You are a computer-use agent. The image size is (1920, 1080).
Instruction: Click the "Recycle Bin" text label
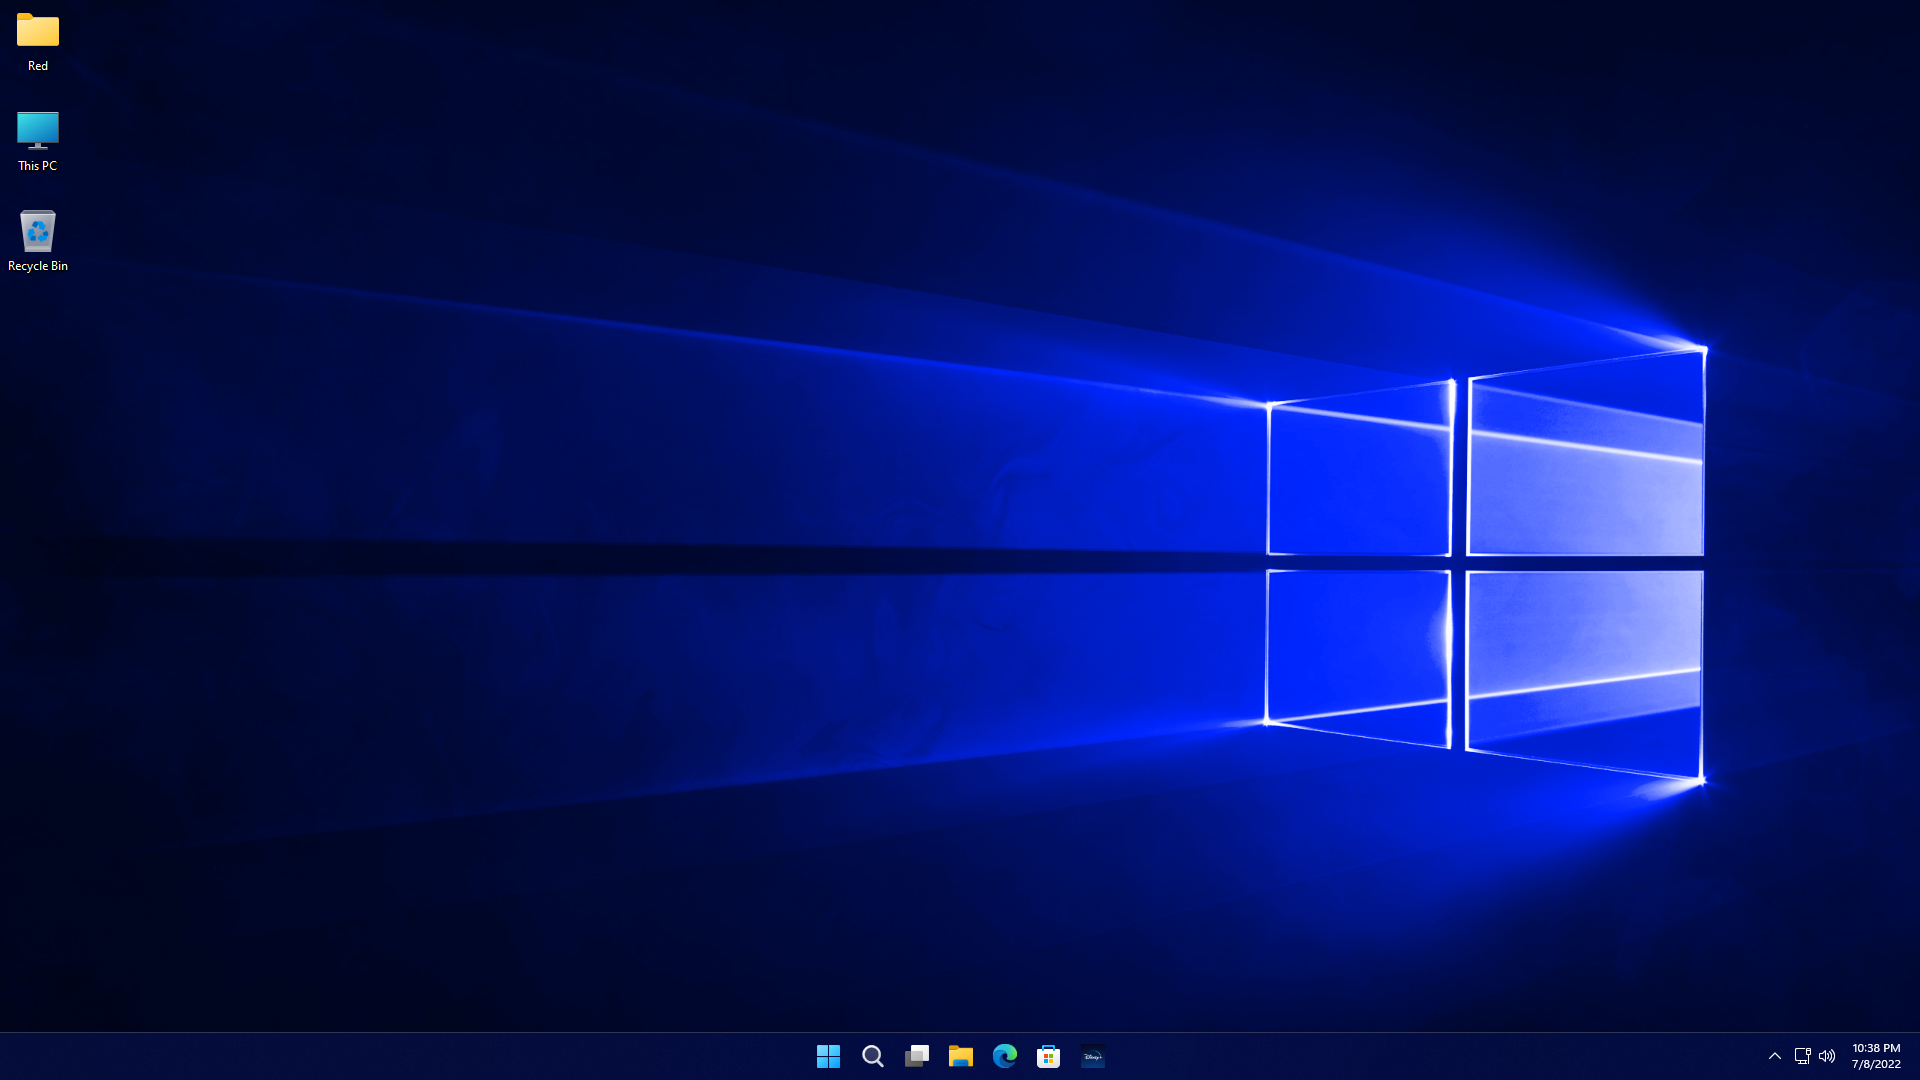pyautogui.click(x=38, y=266)
